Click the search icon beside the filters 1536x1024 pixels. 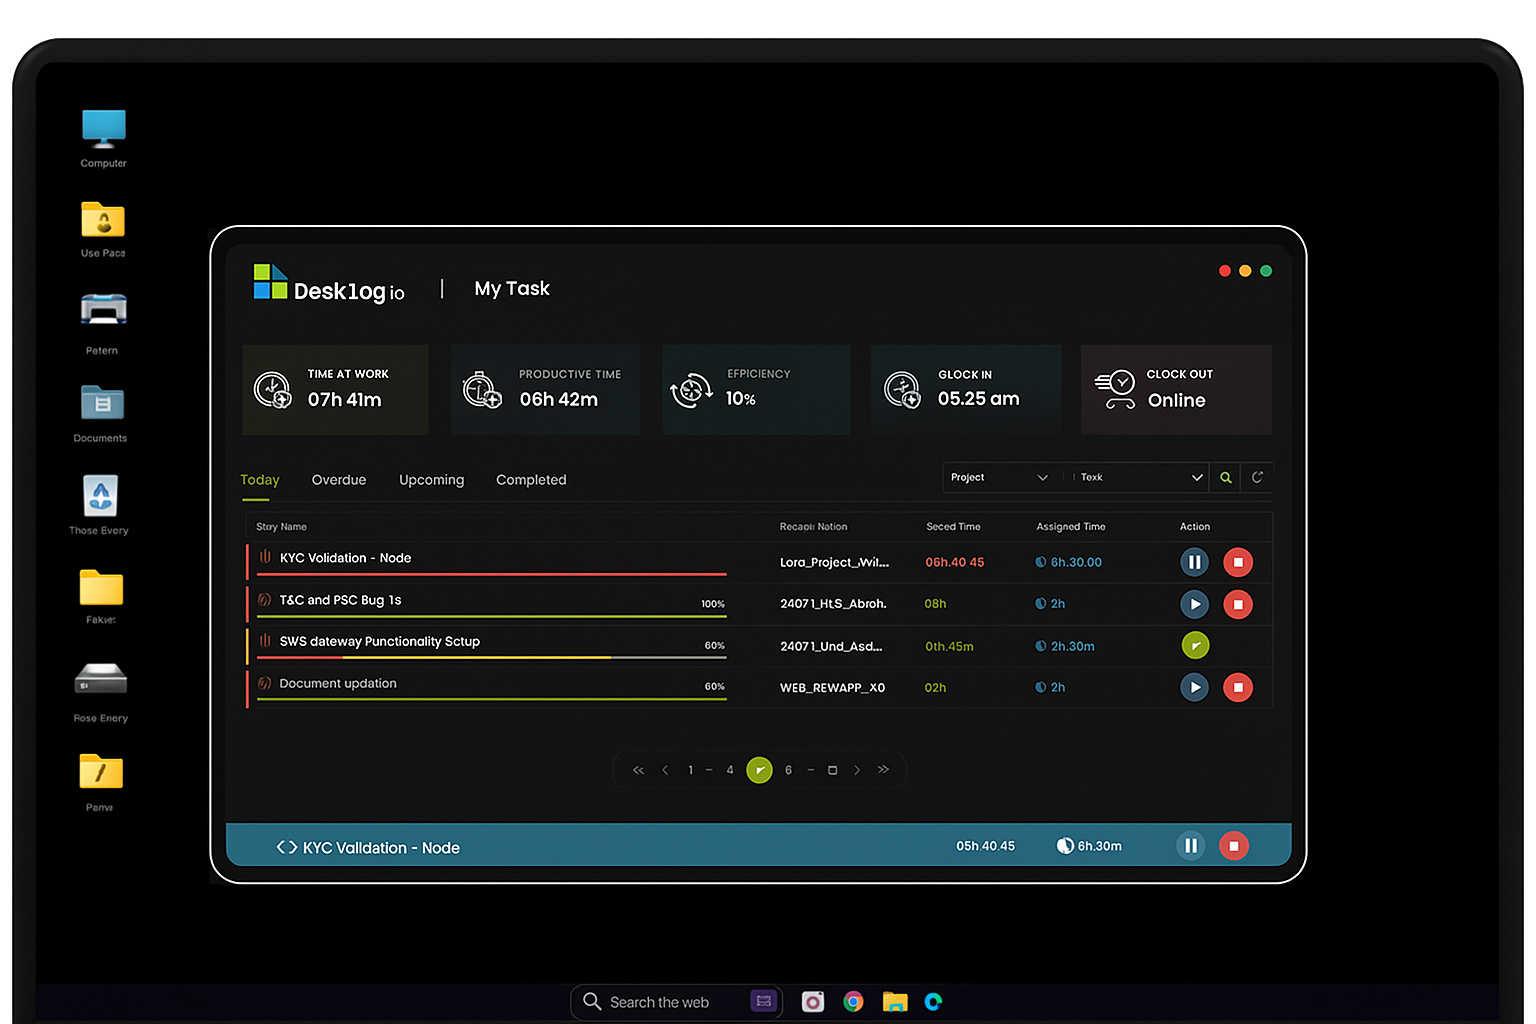coord(1225,478)
